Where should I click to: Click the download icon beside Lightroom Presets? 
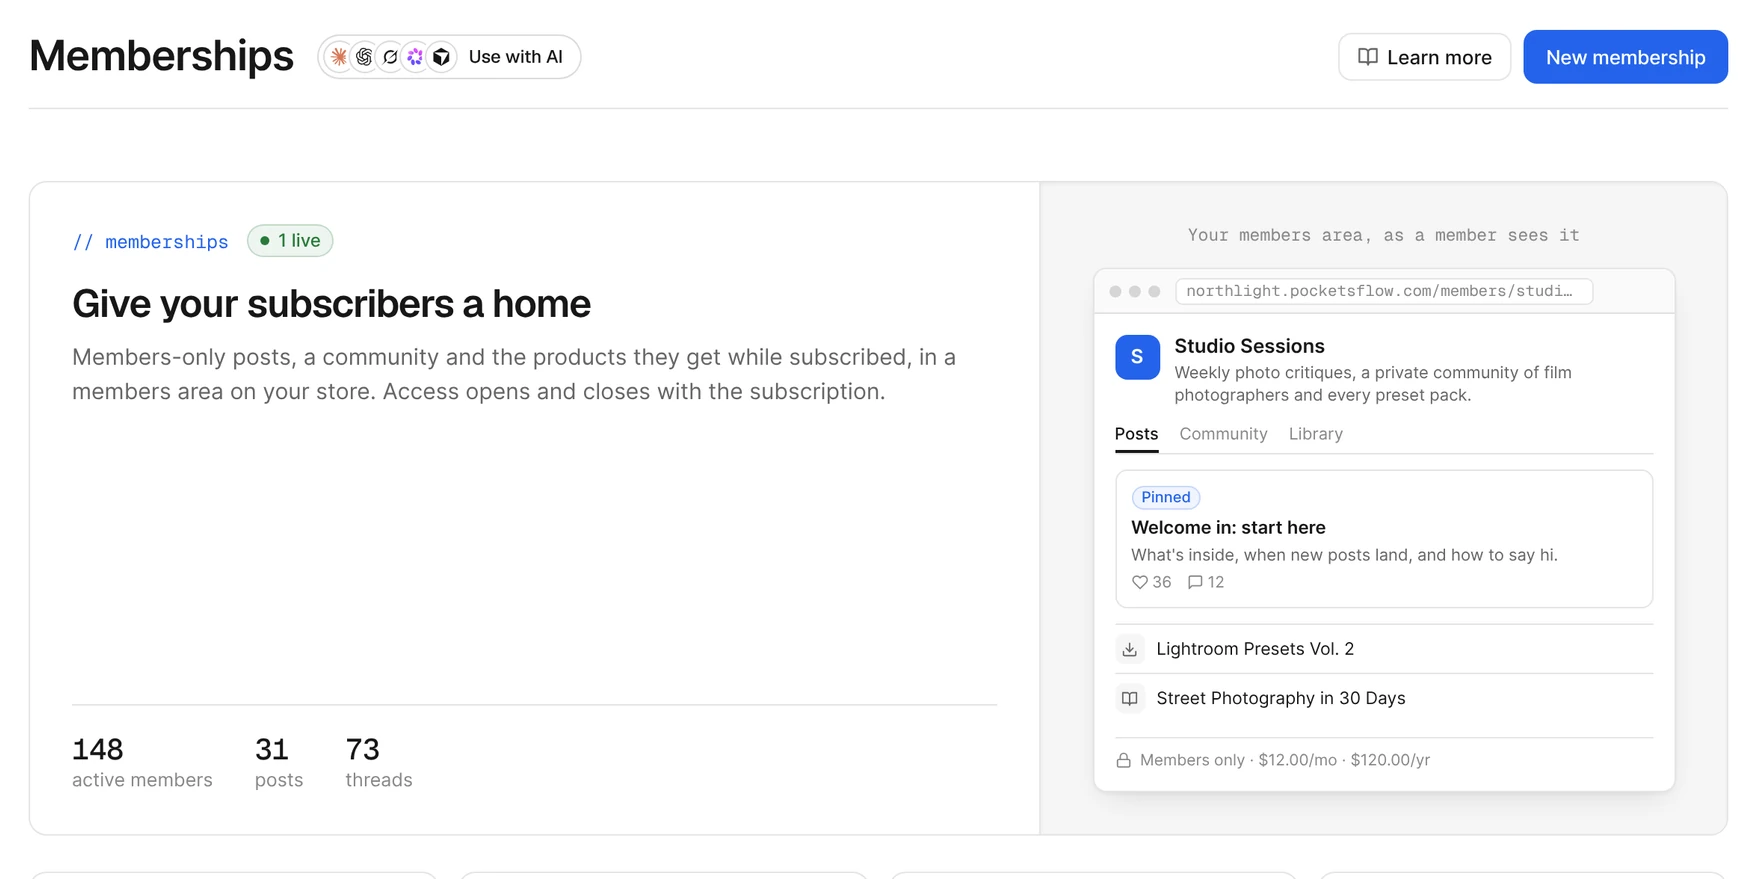[1129, 649]
